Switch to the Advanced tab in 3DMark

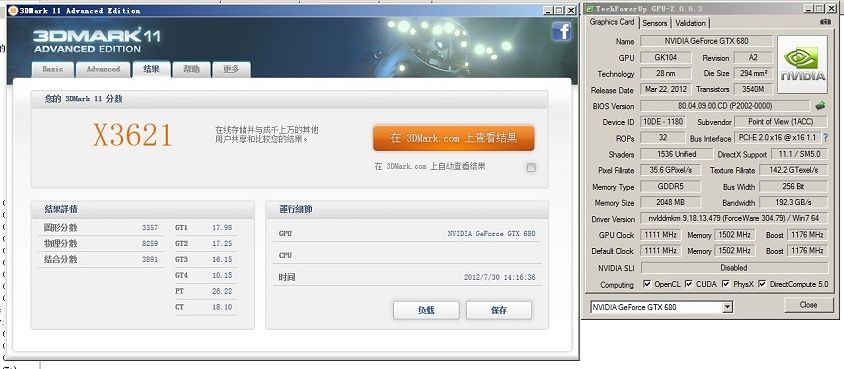(x=103, y=69)
